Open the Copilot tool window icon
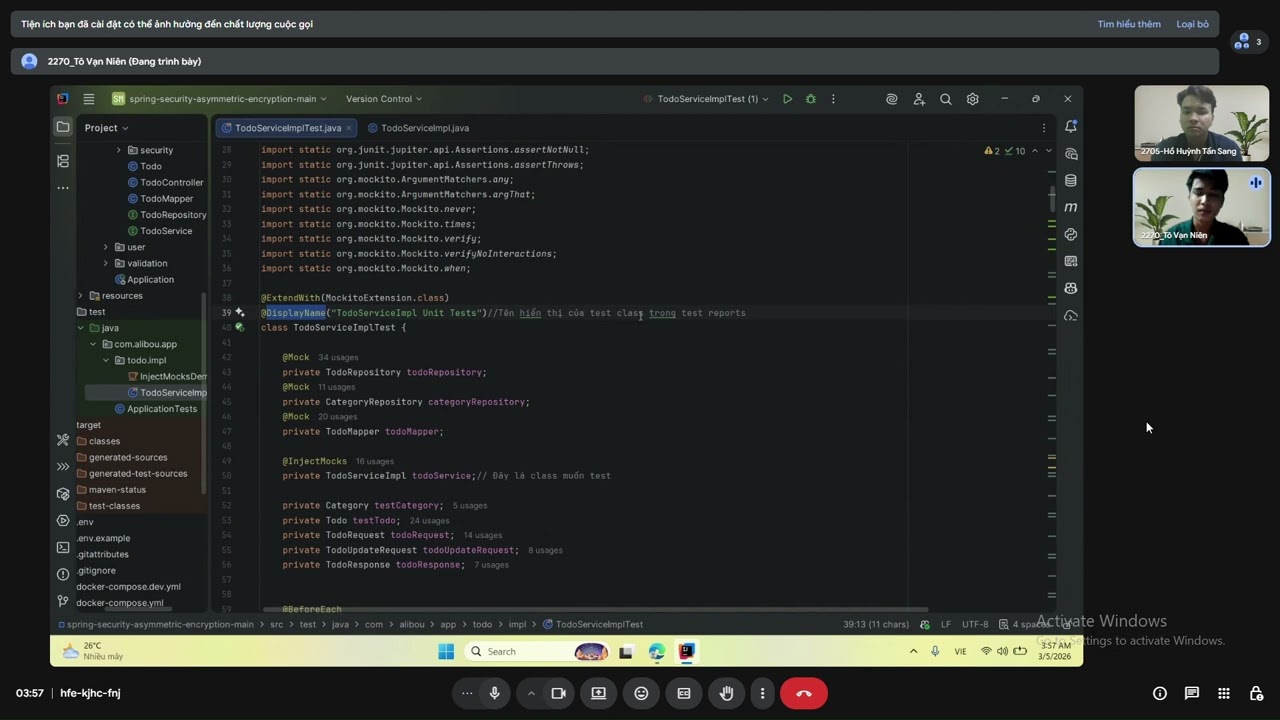 pyautogui.click(x=1071, y=288)
